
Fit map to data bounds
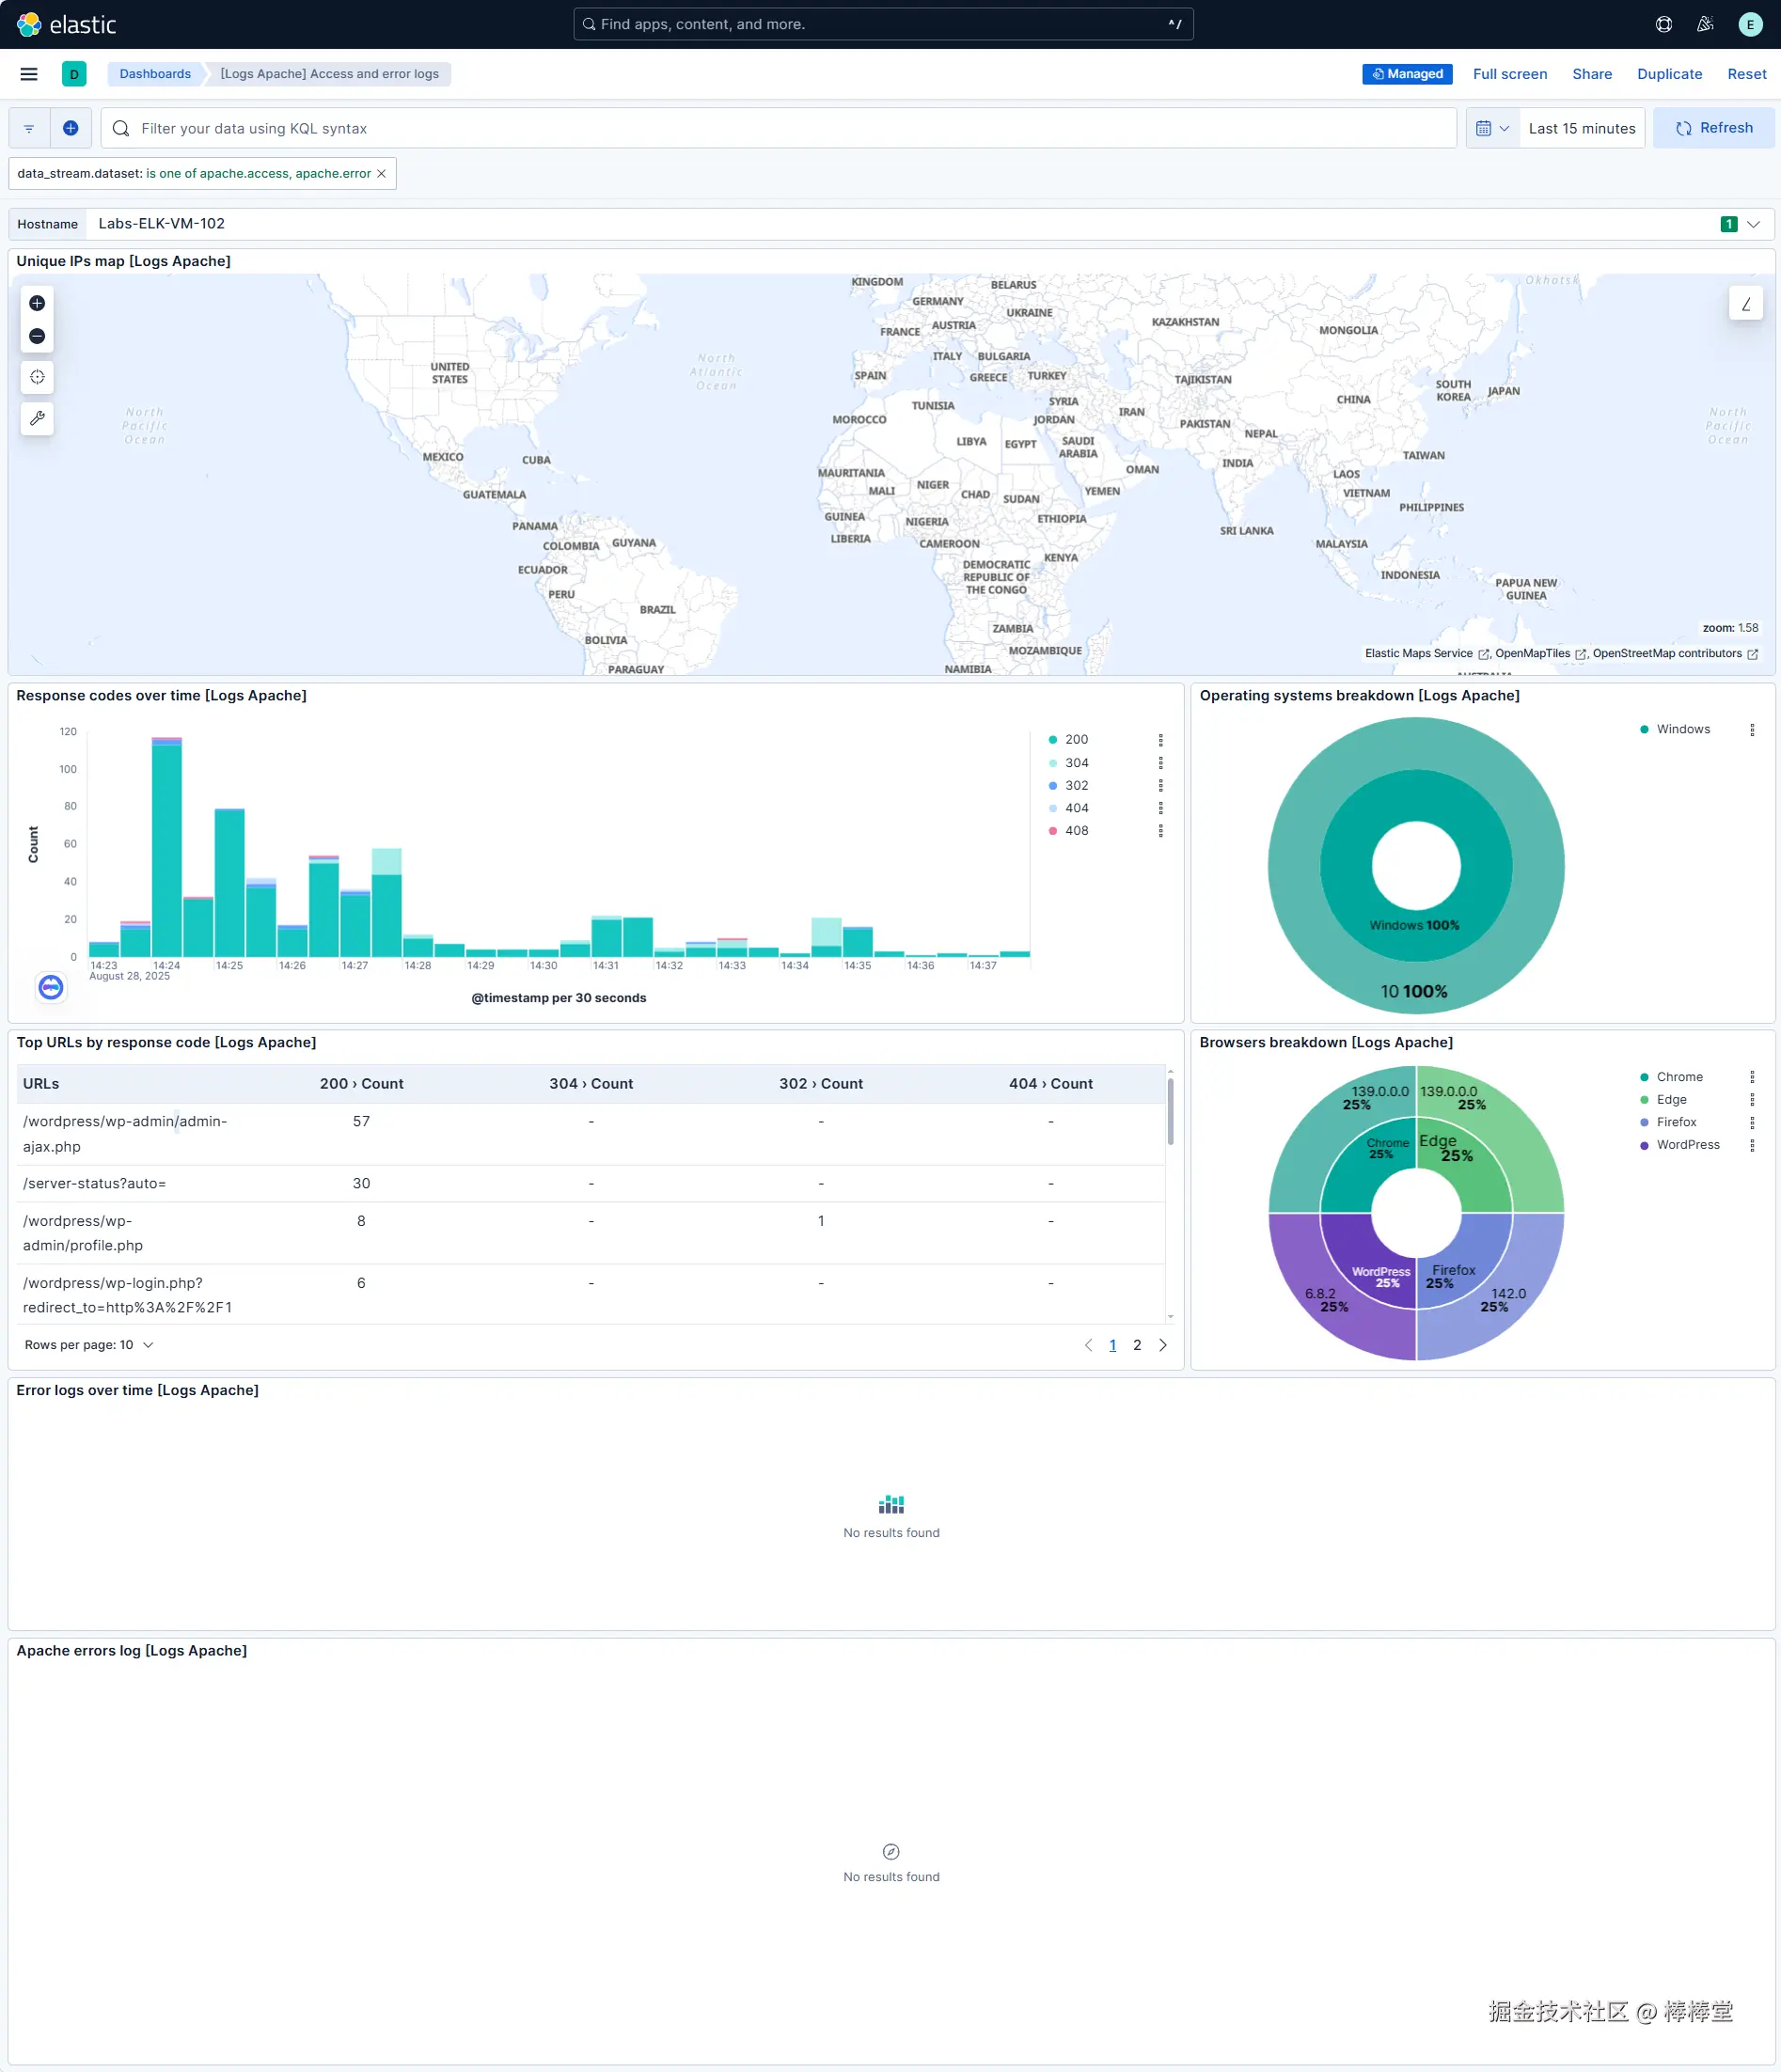click(x=37, y=377)
